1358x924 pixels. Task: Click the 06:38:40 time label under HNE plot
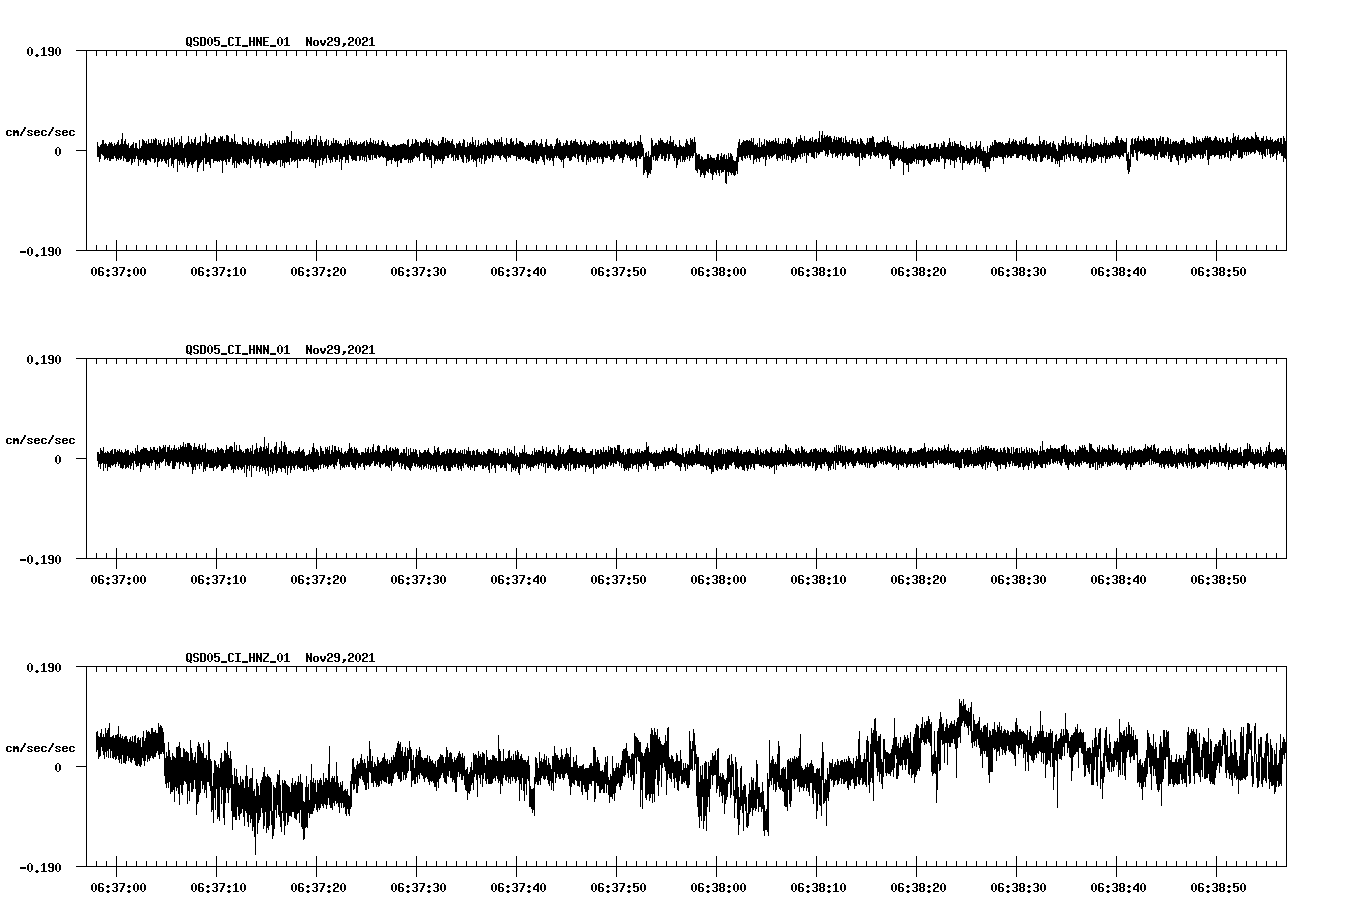1118,272
